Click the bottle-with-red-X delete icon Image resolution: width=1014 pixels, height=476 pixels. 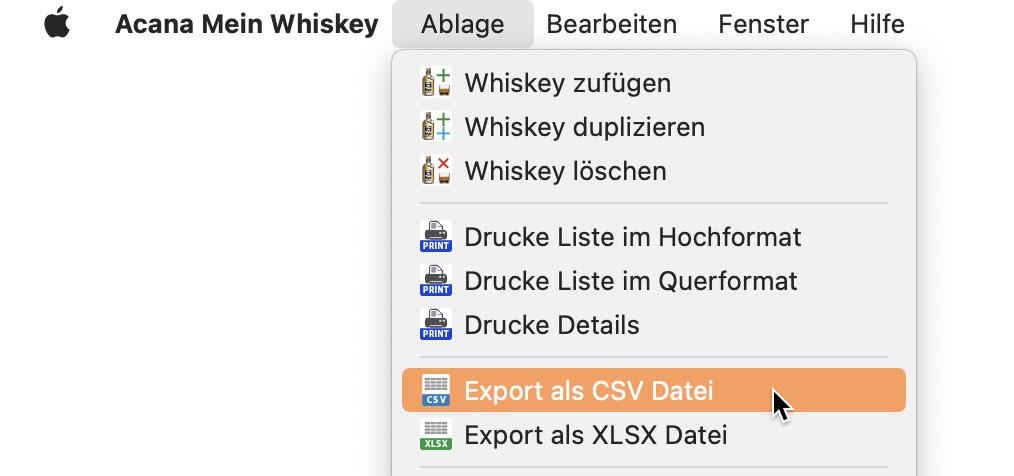click(x=435, y=171)
